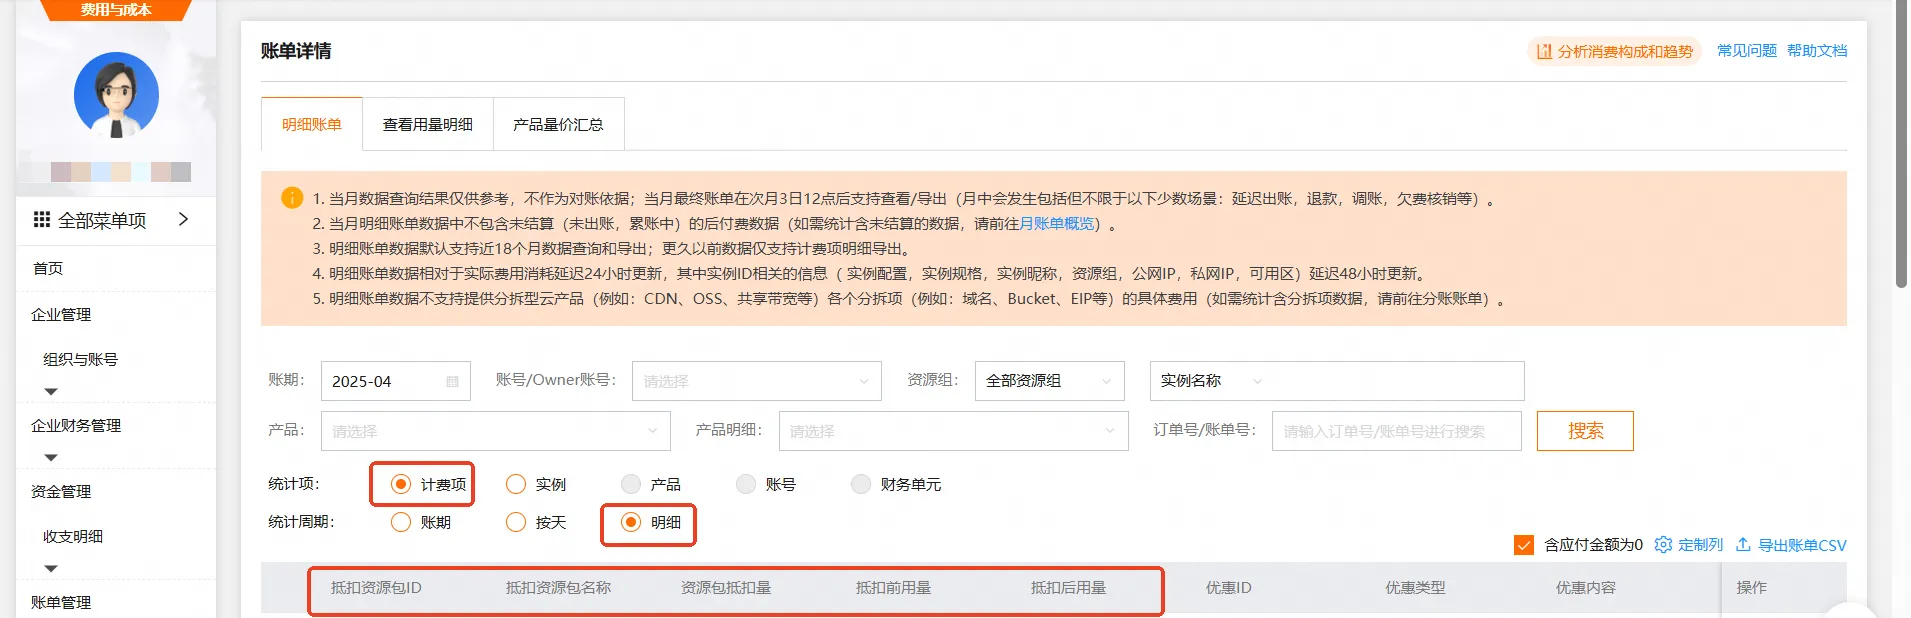
Task: Follow the 月账单概览 link
Action: pyautogui.click(x=1056, y=223)
